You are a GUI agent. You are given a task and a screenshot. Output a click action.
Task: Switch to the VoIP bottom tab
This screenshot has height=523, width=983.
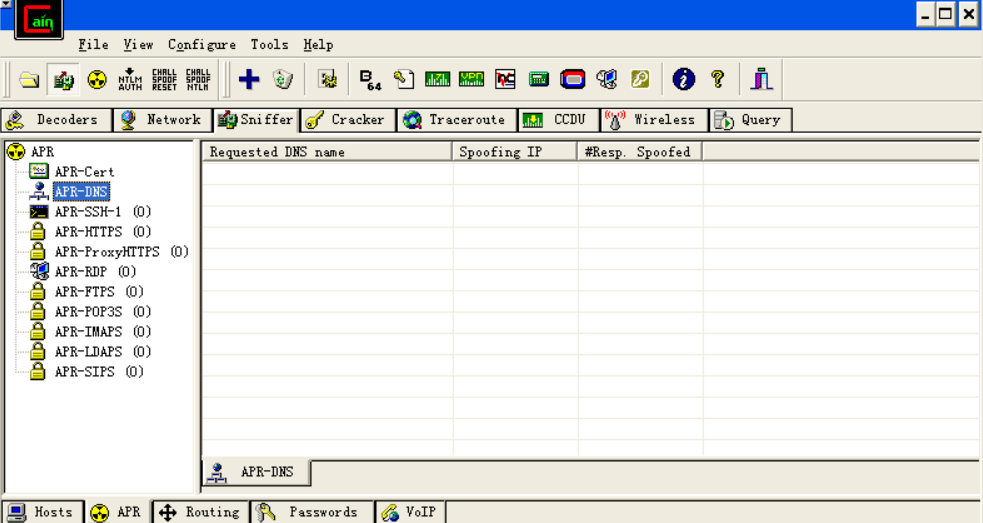[410, 512]
